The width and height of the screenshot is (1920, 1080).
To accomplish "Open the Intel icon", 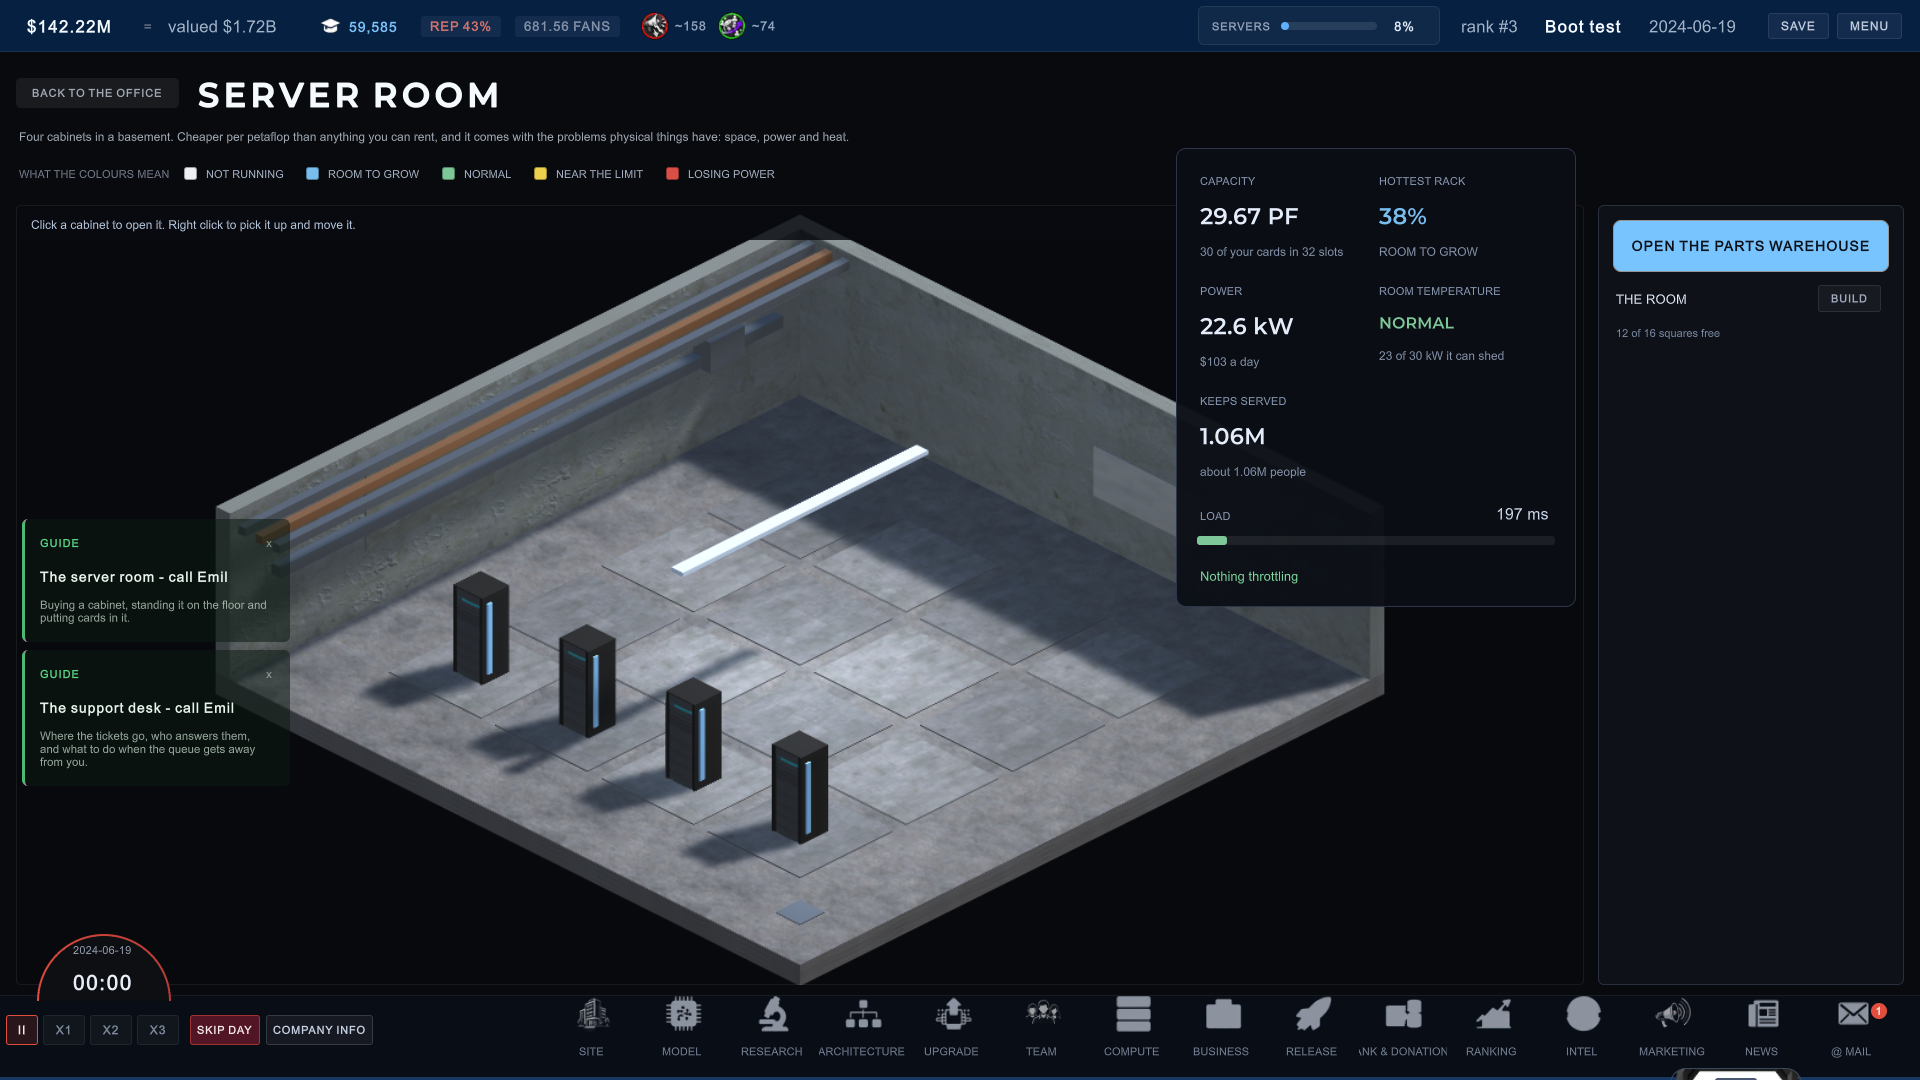I will pyautogui.click(x=1583, y=1015).
